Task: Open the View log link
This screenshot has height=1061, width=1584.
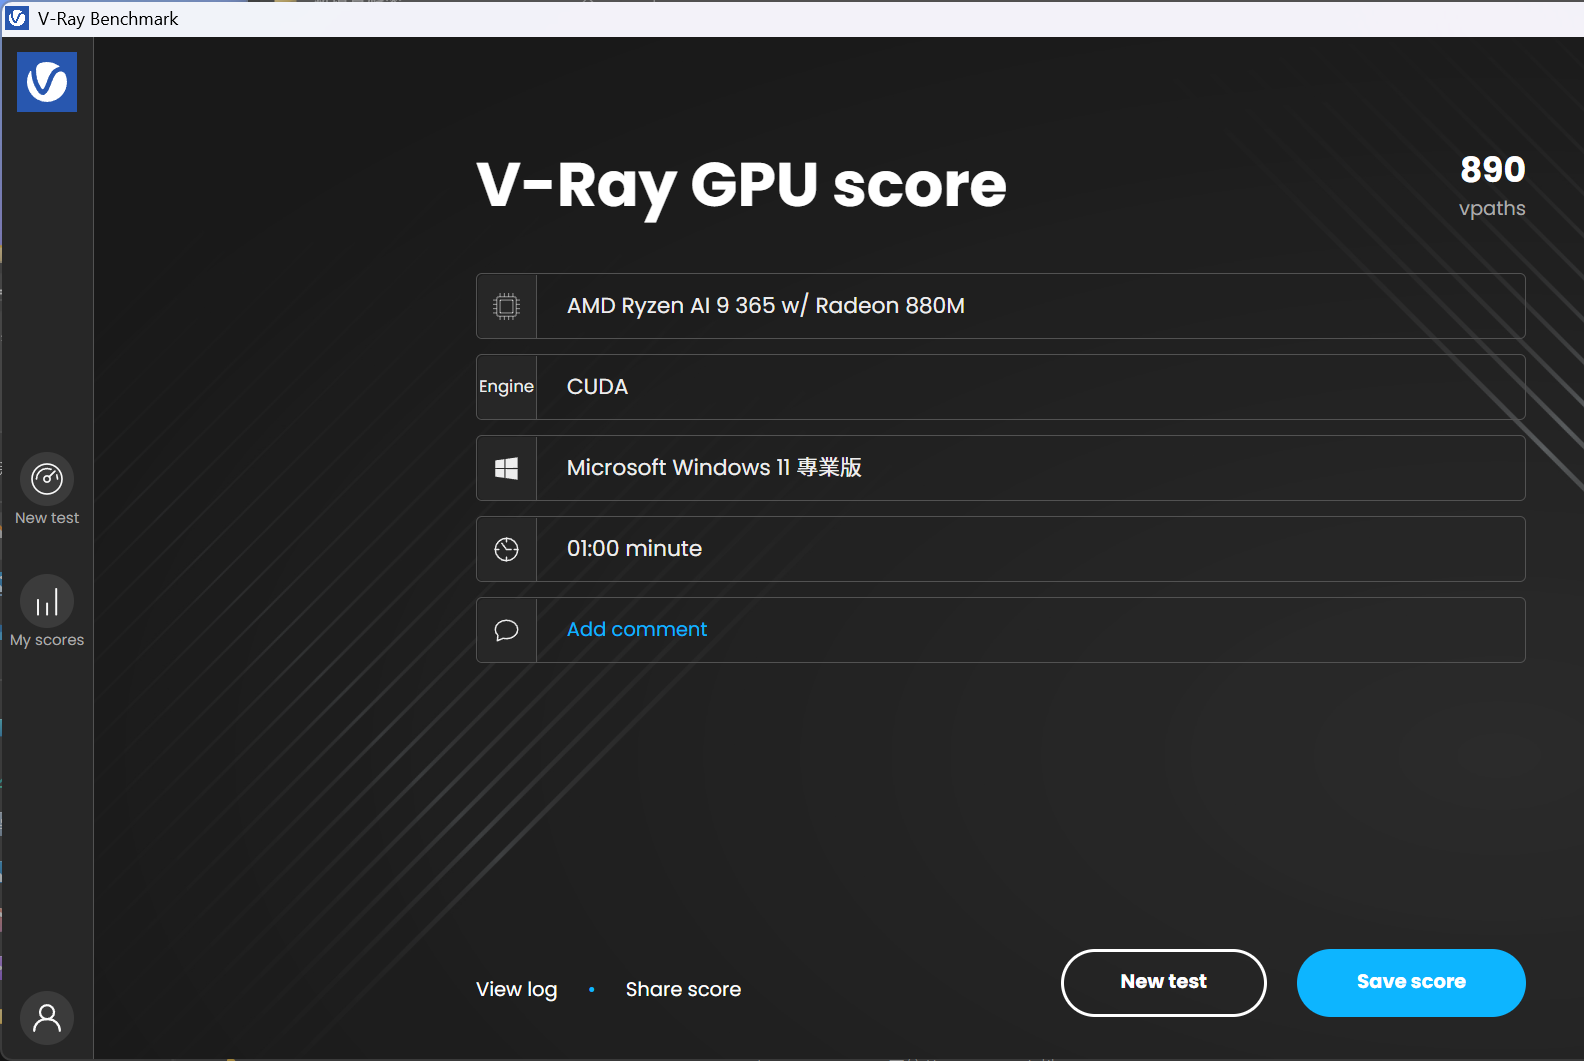Action: coord(516,989)
